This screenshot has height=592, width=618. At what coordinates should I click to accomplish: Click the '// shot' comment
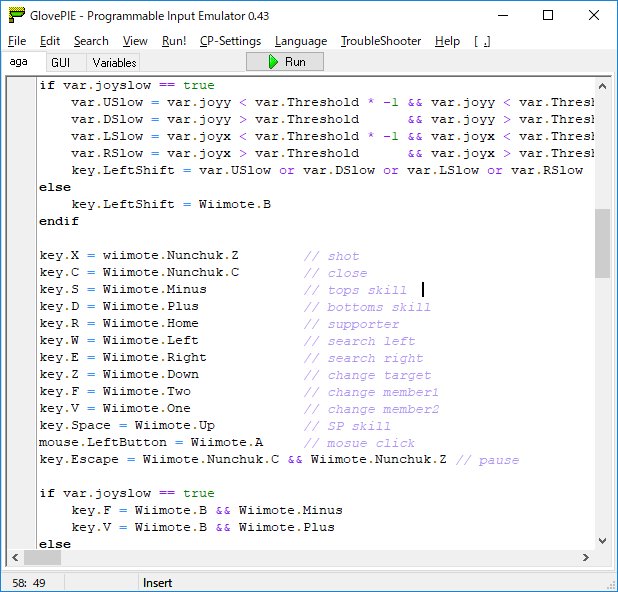(x=331, y=256)
